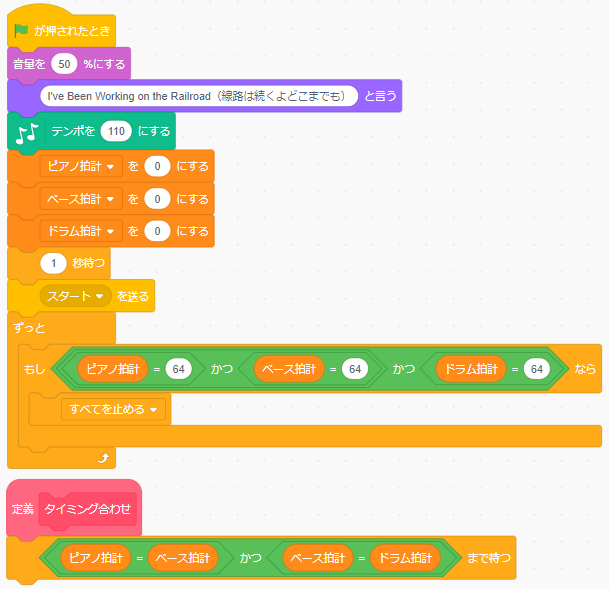The height and width of the screenshot is (589, 609).
Task: Click ドラム拍計 variable in the if condition
Action: coord(471,369)
